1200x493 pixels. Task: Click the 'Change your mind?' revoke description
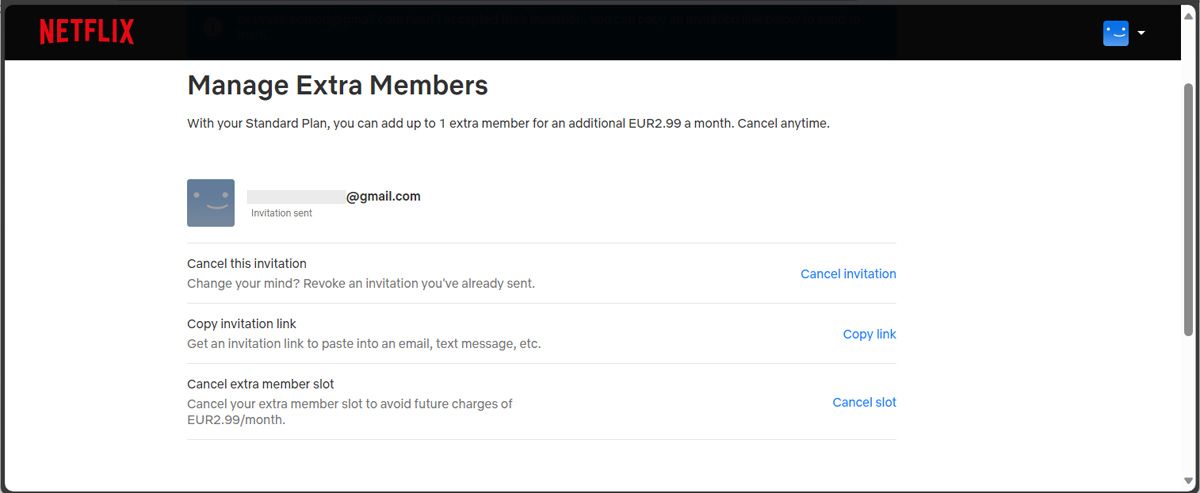[361, 283]
